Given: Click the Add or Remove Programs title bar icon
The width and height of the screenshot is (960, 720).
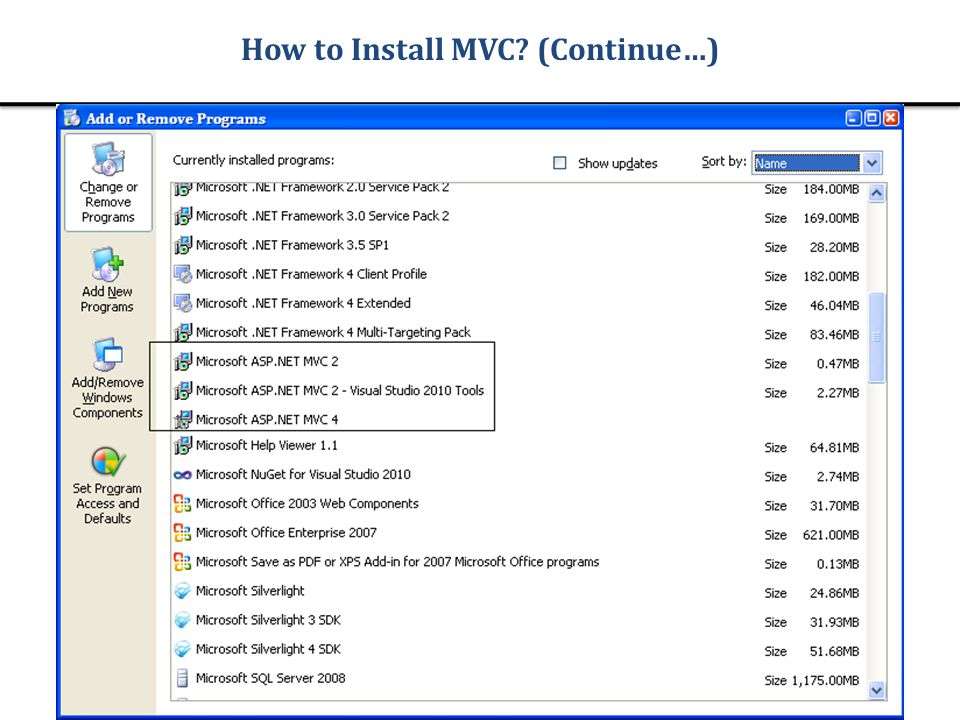Looking at the screenshot, I should tap(72, 118).
